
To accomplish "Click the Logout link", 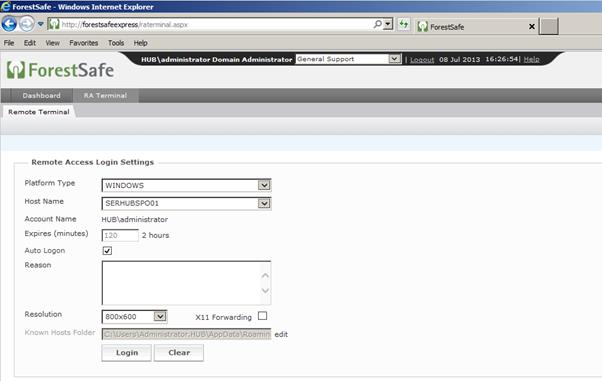I will tap(422, 60).
